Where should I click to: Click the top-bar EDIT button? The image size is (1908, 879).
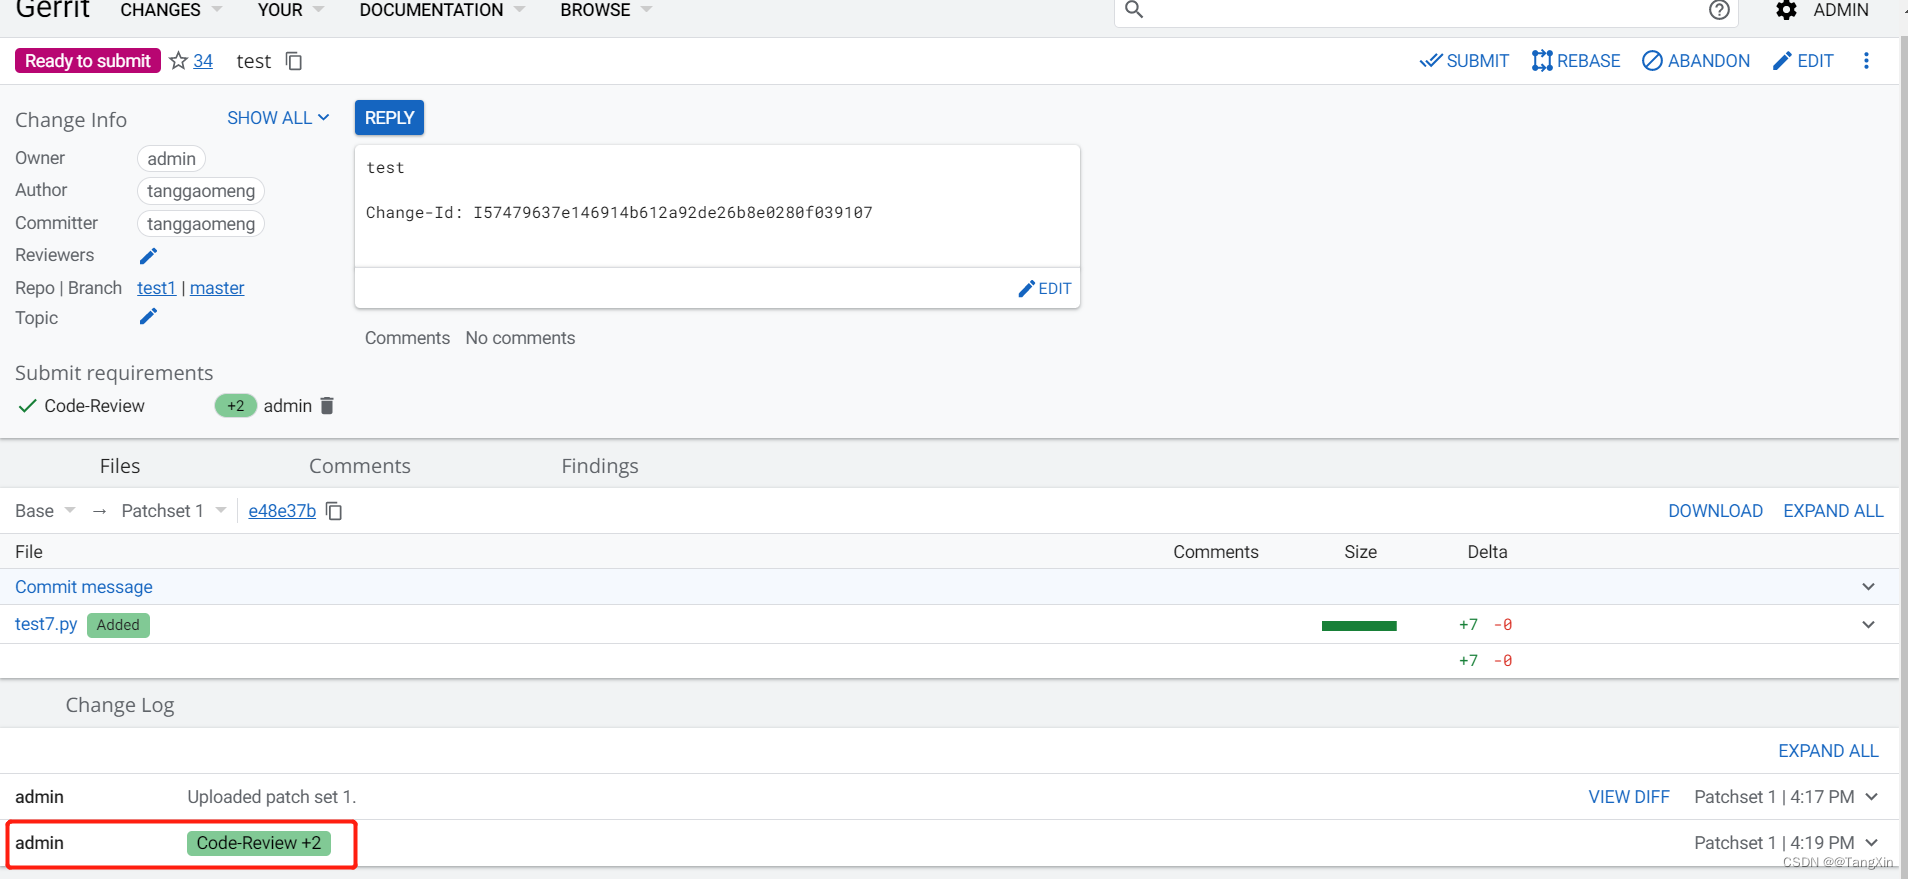[x=1803, y=61]
